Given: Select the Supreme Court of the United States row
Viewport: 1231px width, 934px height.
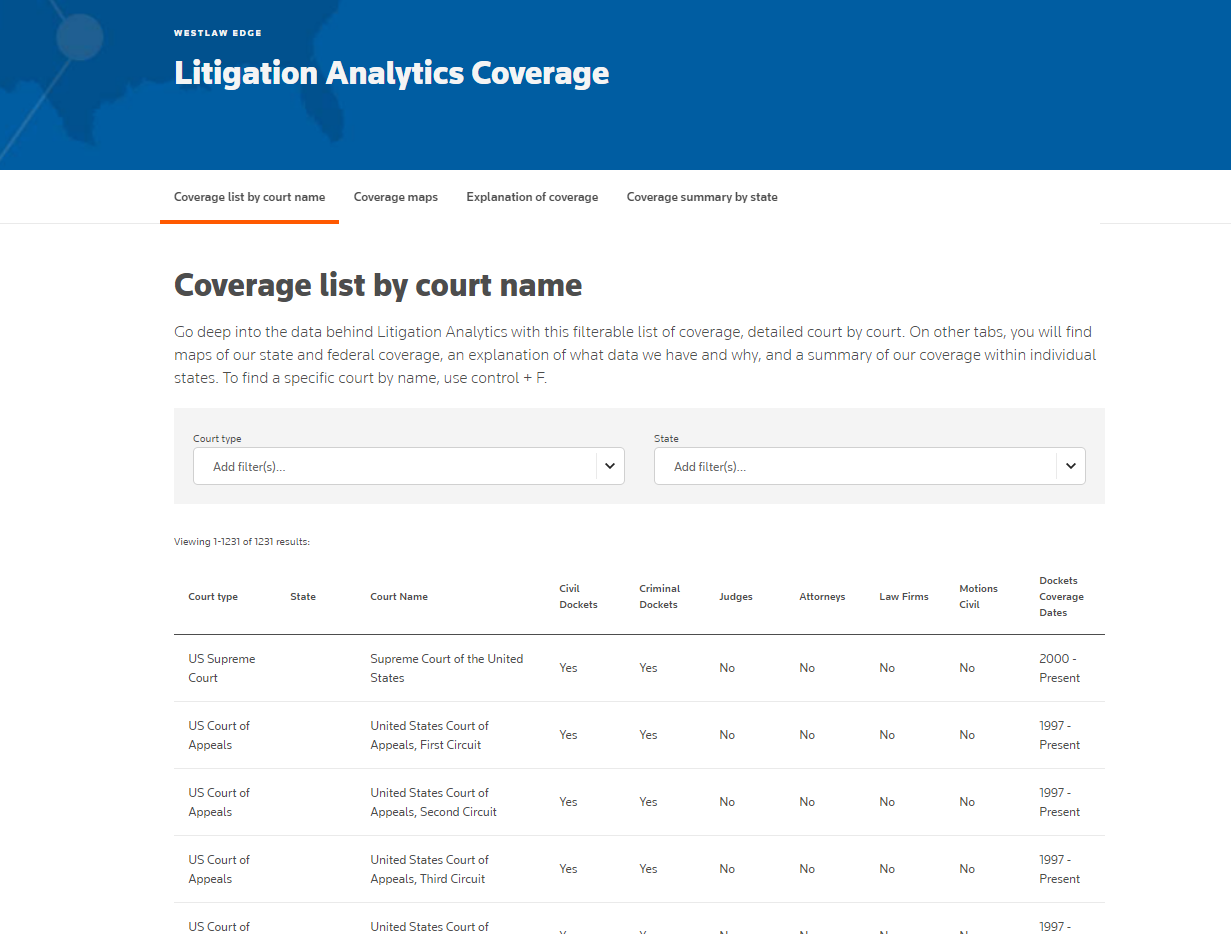Looking at the screenshot, I should tap(446, 668).
